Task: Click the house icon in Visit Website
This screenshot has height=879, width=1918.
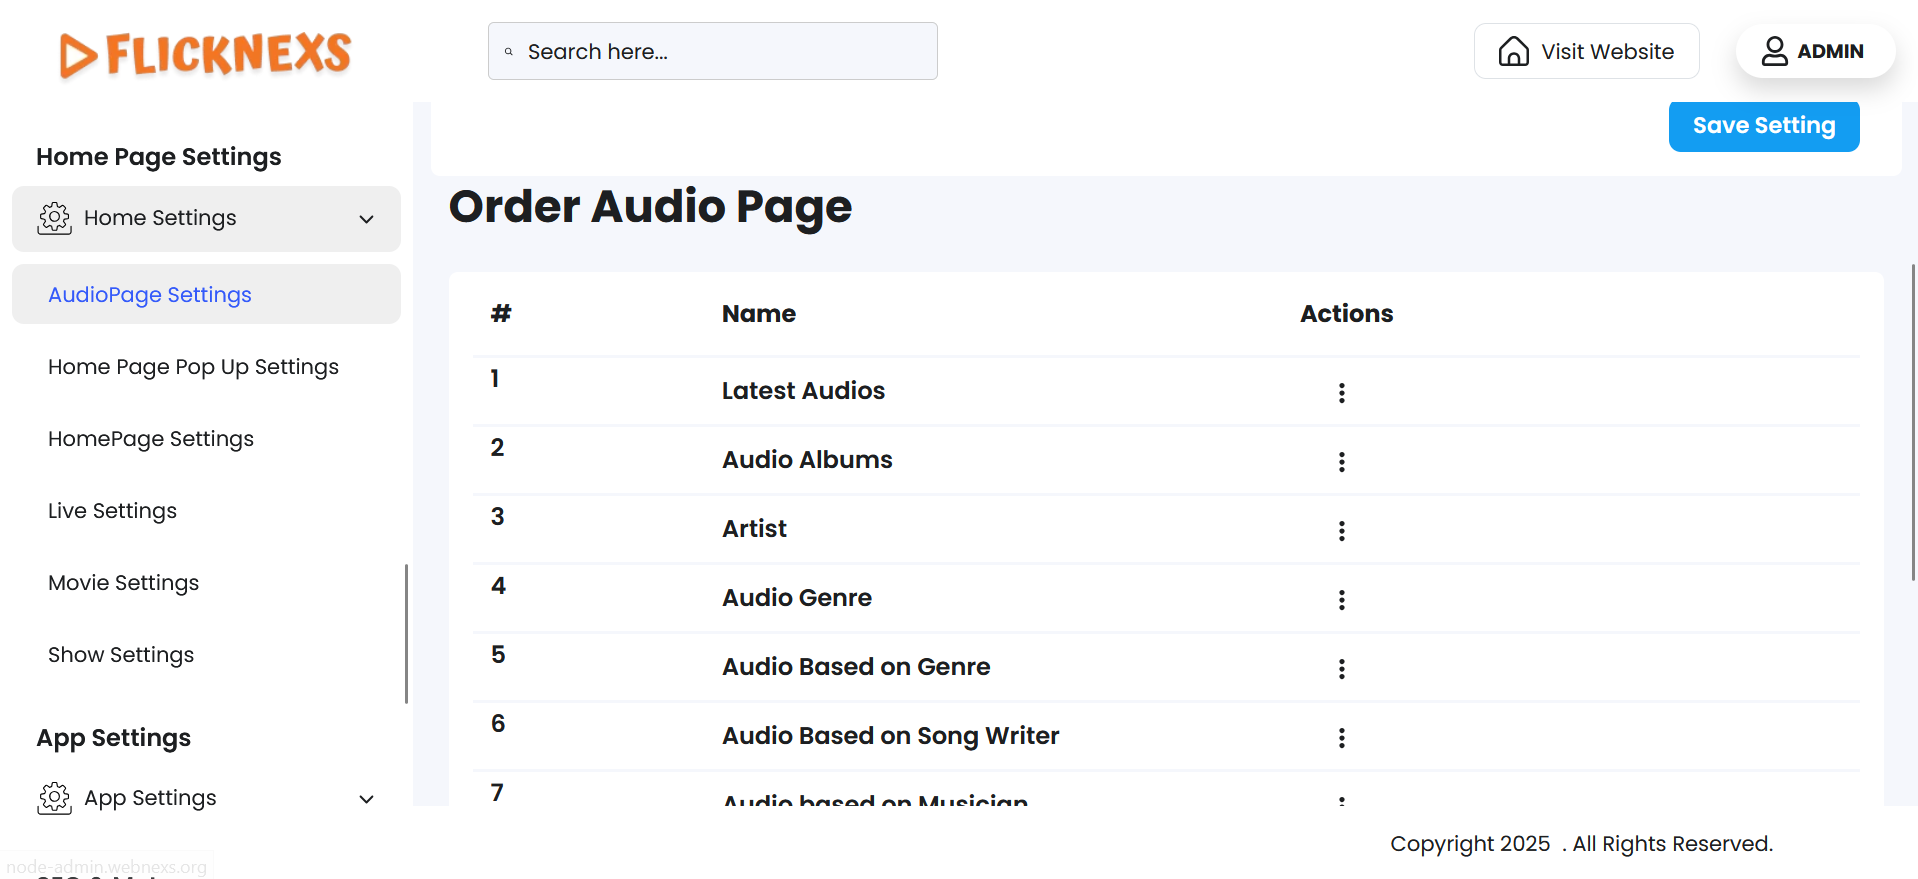Action: click(1513, 51)
